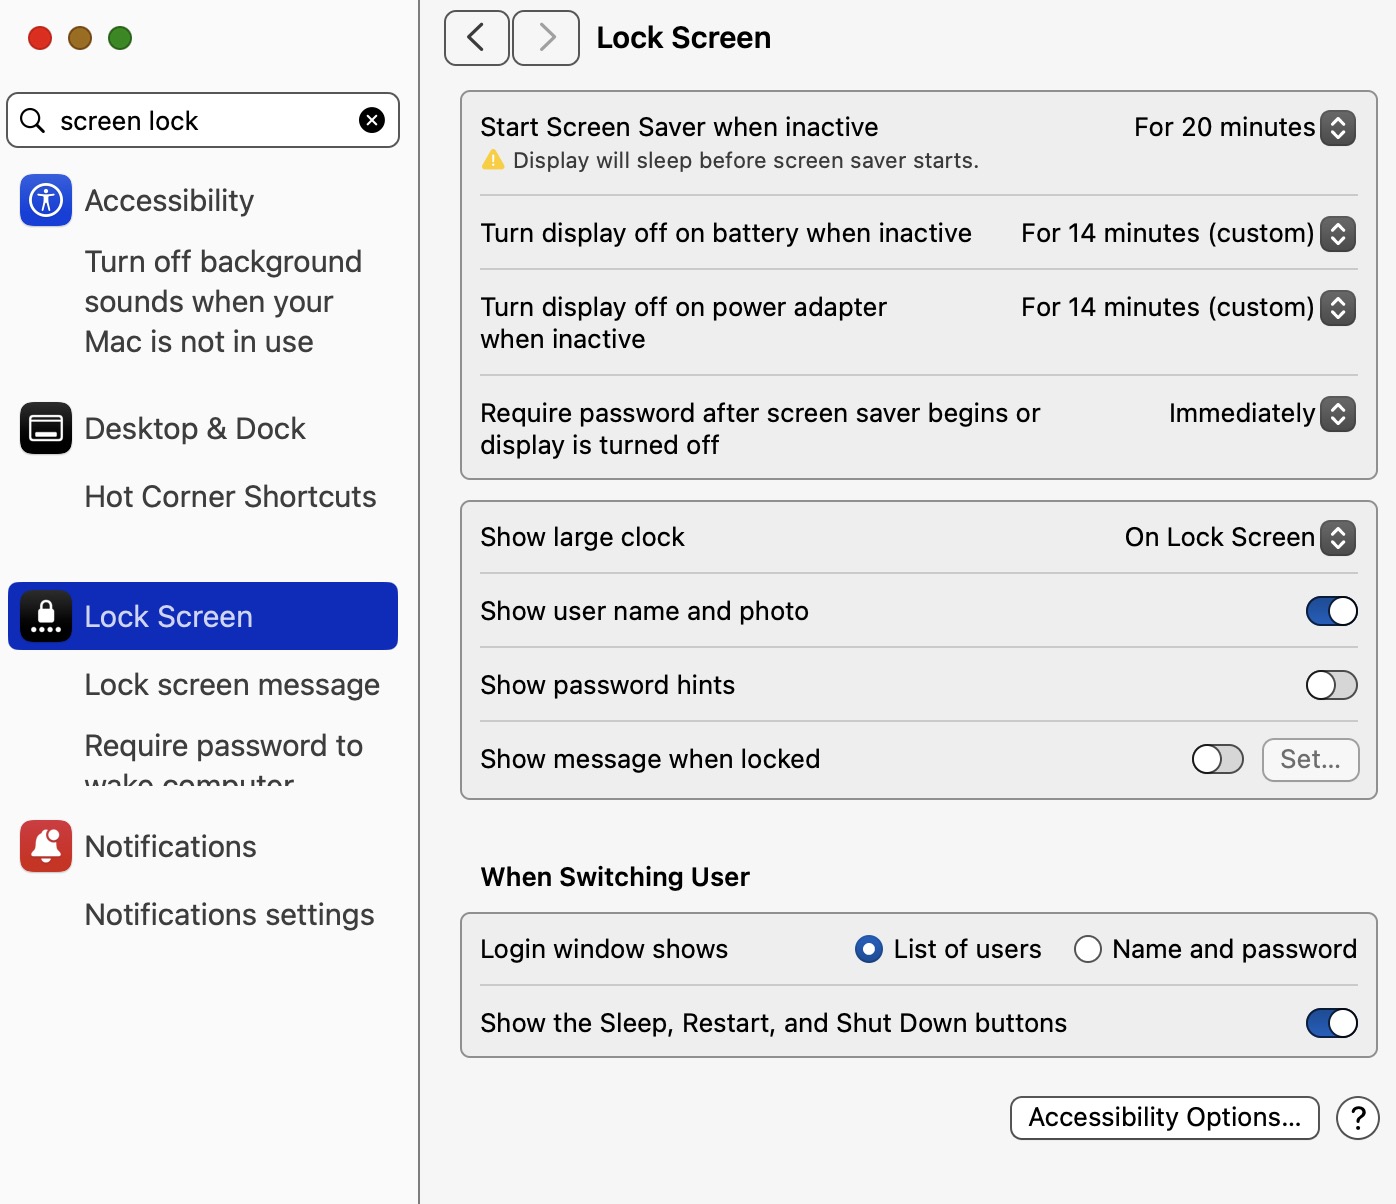Click the Accessibility icon in sidebar
The image size is (1396, 1204).
pos(46,200)
